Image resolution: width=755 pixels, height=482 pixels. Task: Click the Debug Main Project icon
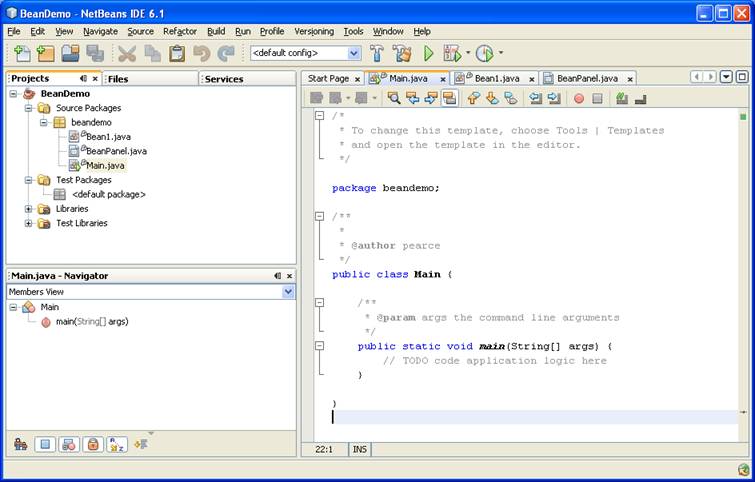click(x=452, y=53)
